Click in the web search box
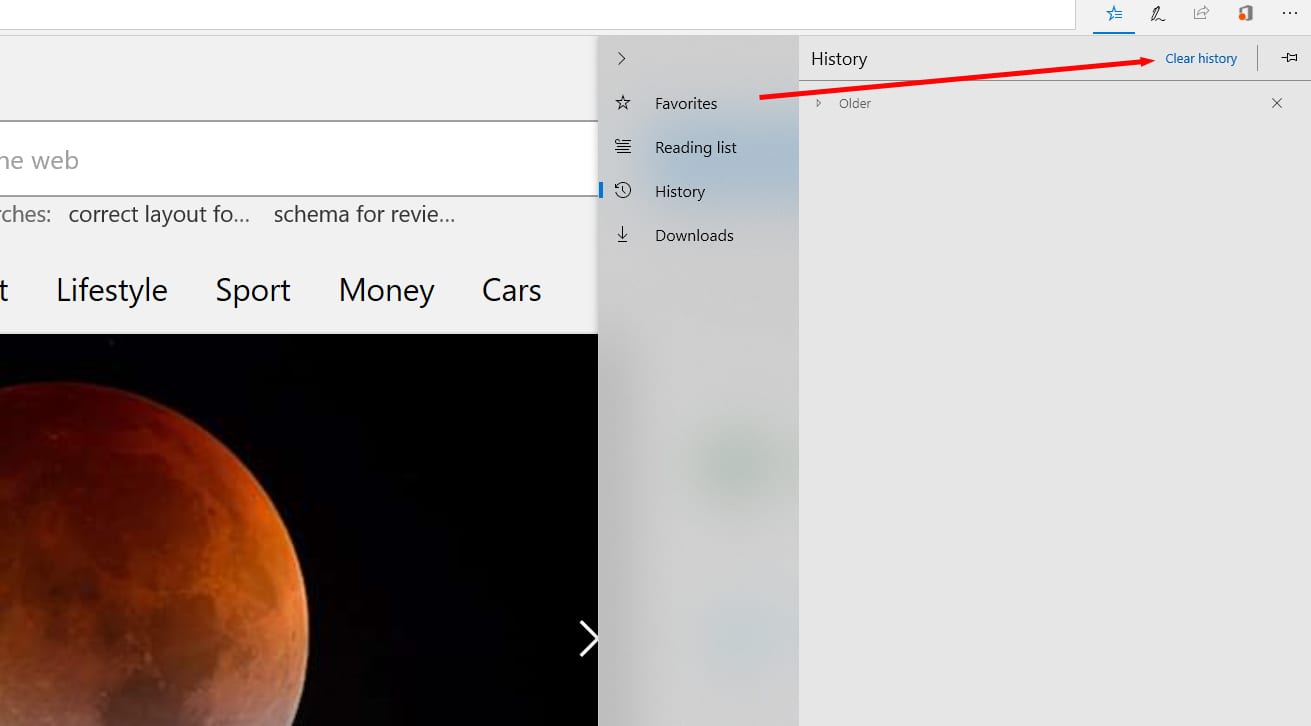Image resolution: width=1311 pixels, height=726 pixels. [x=299, y=160]
